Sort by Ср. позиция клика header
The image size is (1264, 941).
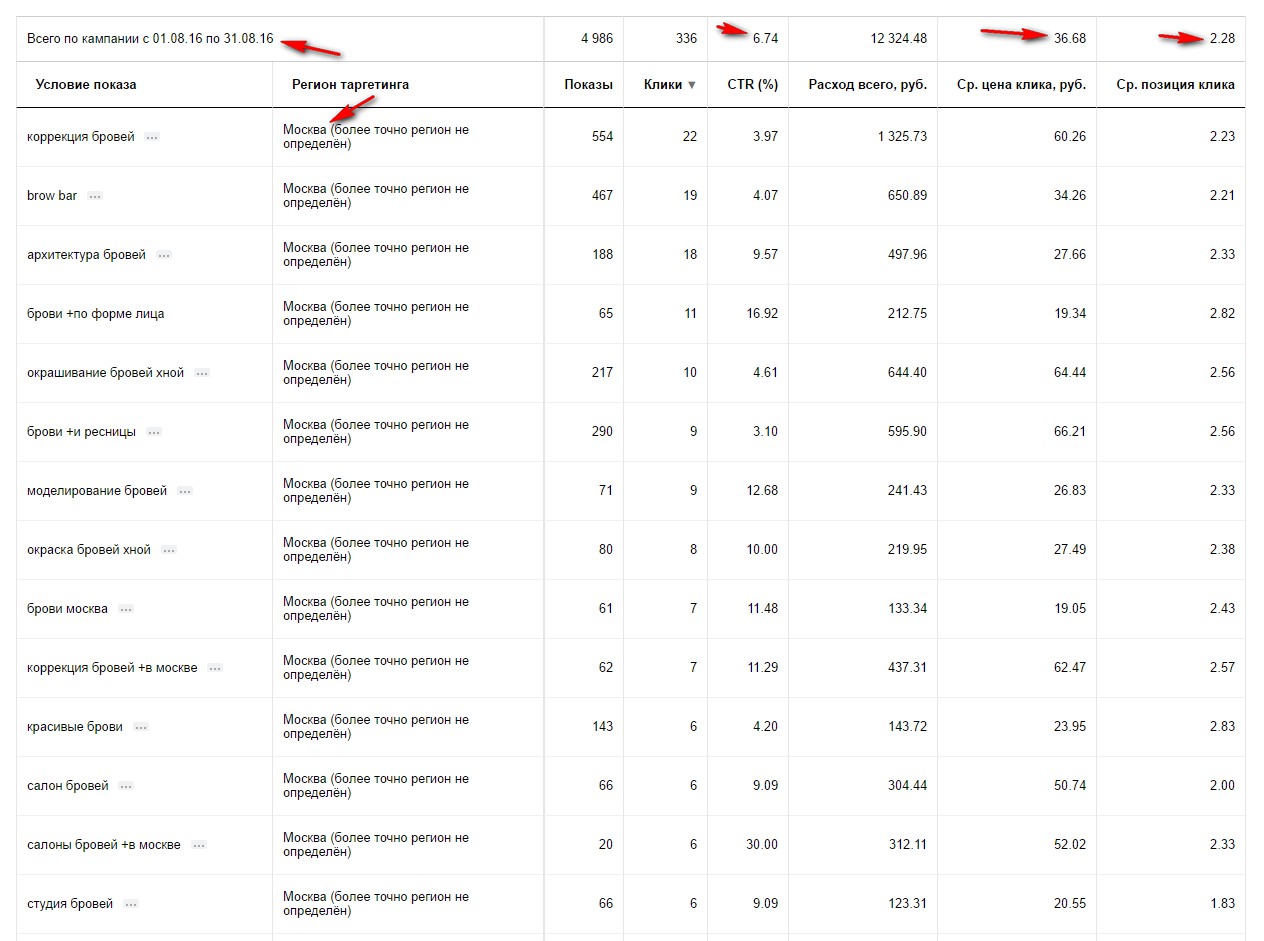pyautogui.click(x=1175, y=85)
